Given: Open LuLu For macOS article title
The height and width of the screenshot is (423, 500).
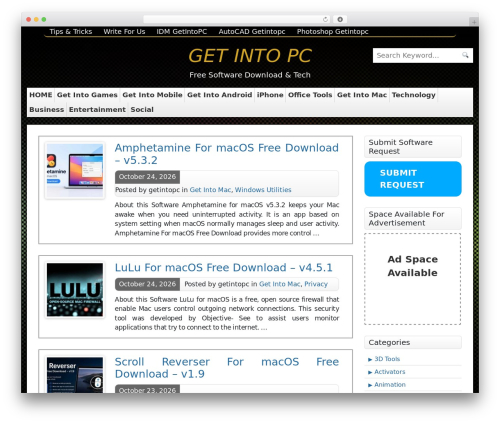Looking at the screenshot, I should pyautogui.click(x=223, y=267).
